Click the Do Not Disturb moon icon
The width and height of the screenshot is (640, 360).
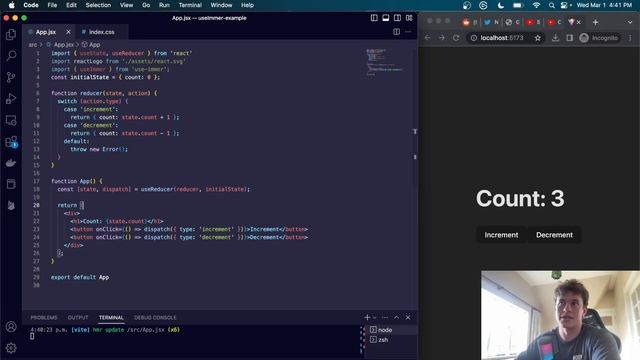click(501, 5)
